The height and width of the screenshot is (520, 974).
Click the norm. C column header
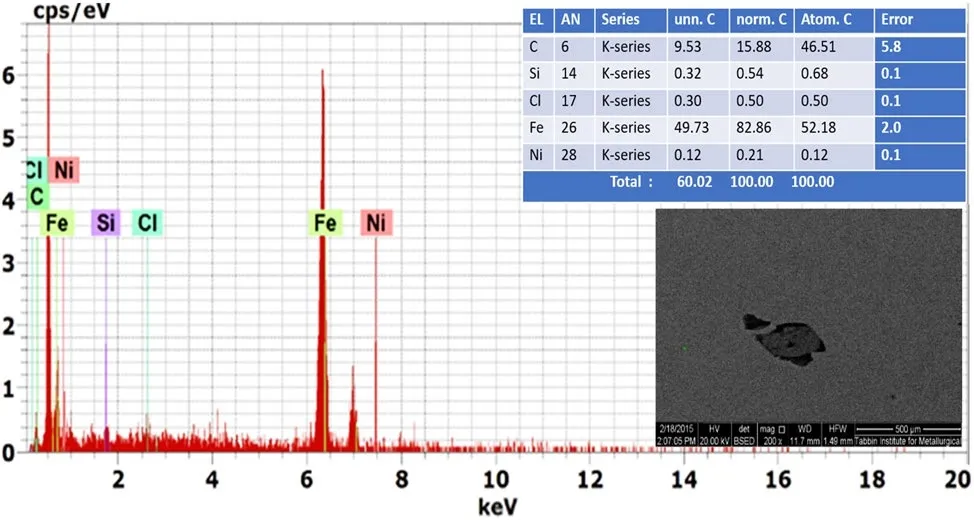click(x=756, y=19)
